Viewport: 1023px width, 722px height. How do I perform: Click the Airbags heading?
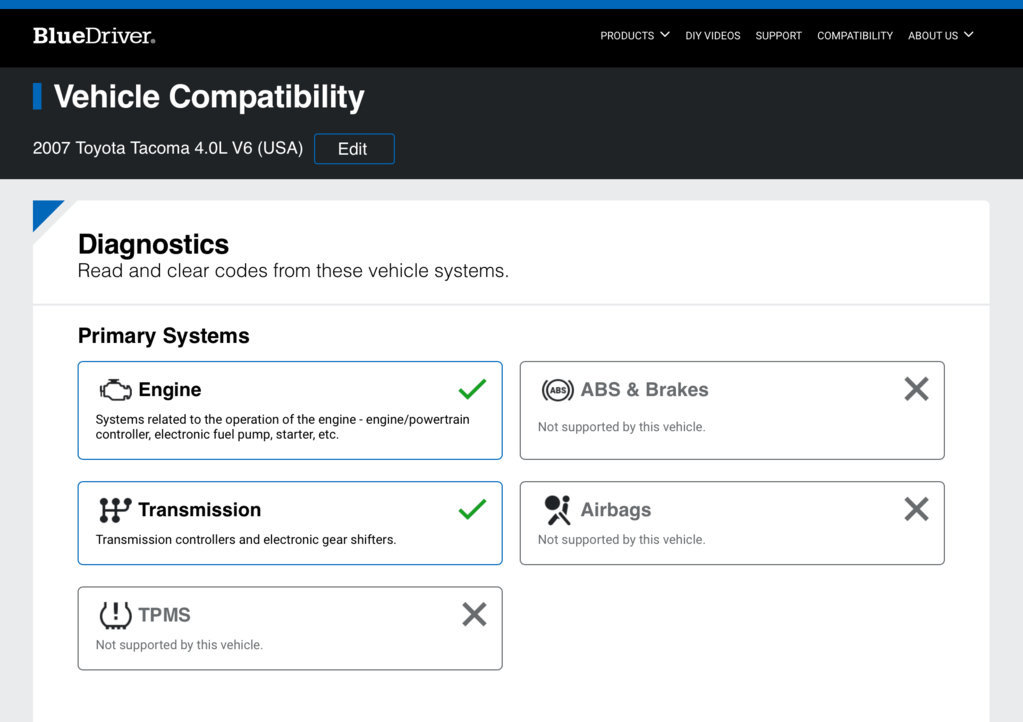(x=616, y=509)
